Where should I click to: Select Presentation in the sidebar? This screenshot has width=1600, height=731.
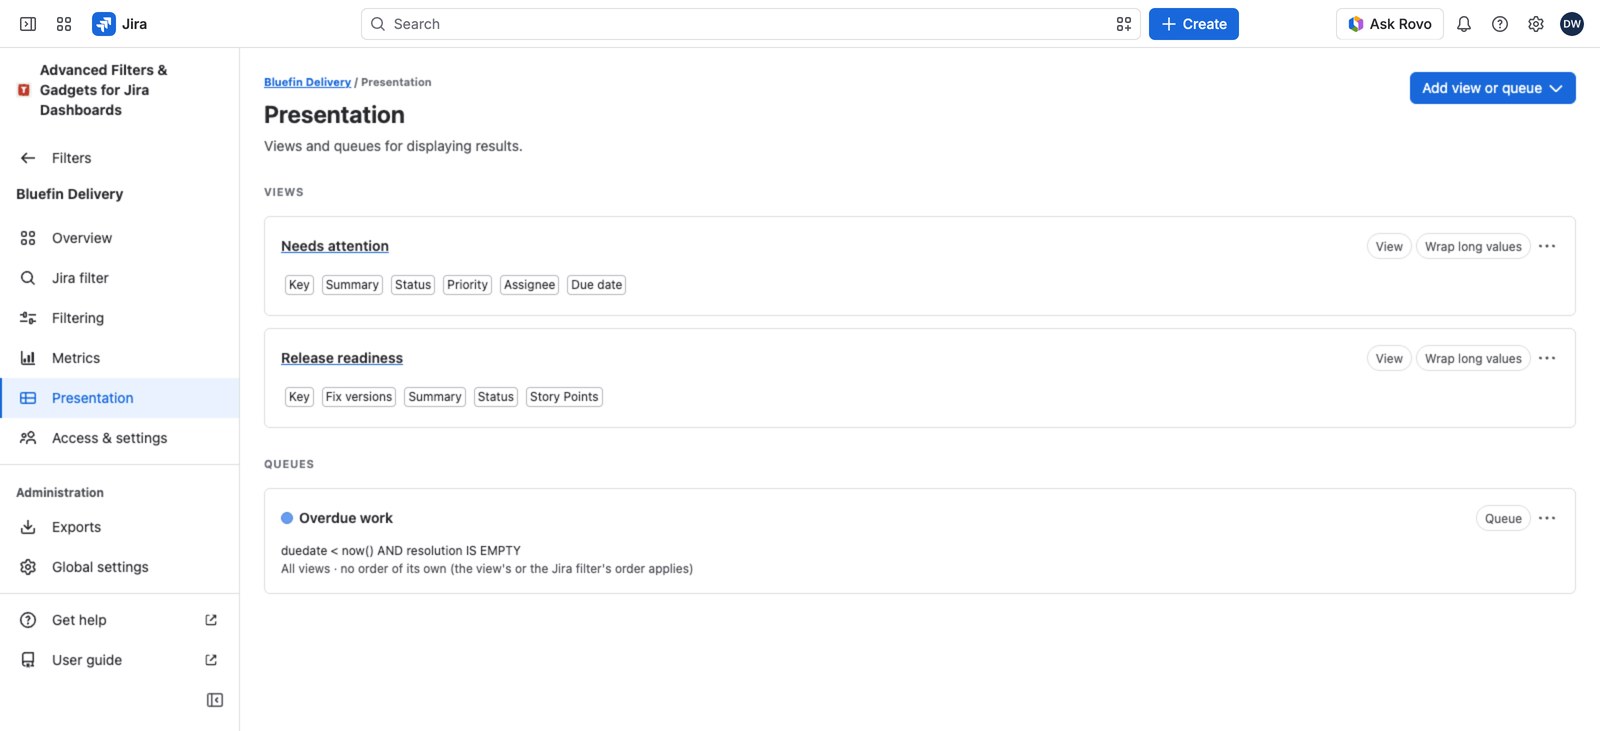[120, 398]
